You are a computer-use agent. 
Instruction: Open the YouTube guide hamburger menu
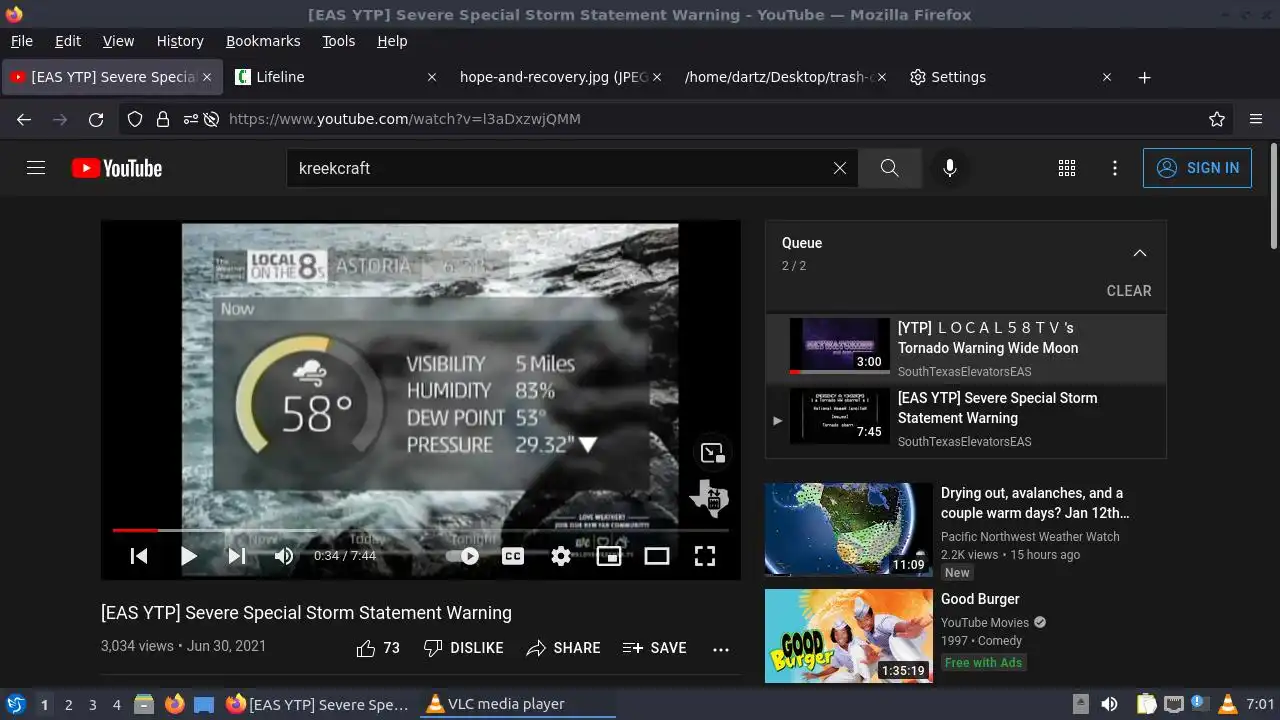[36, 168]
